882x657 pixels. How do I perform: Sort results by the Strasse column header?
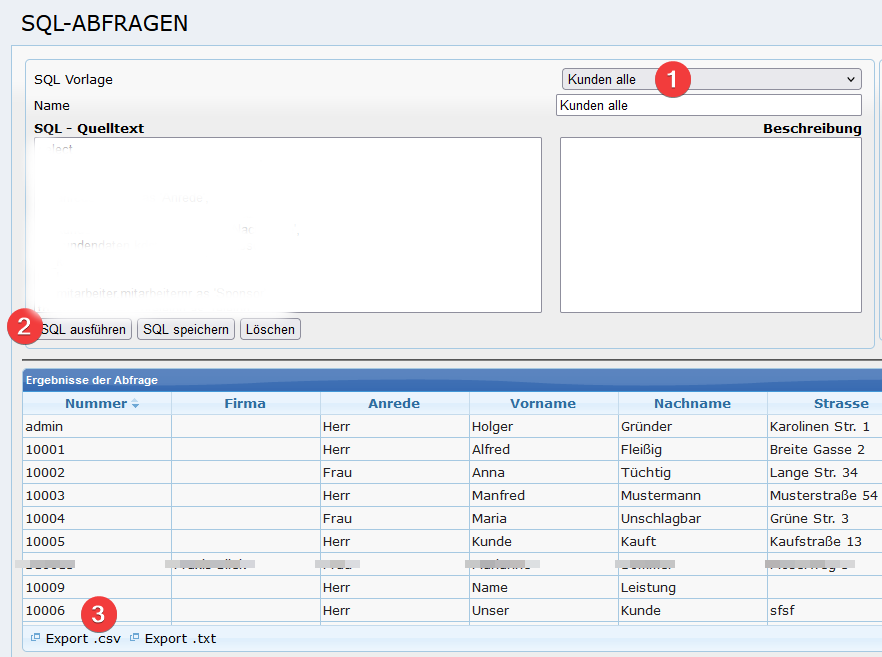click(840, 404)
